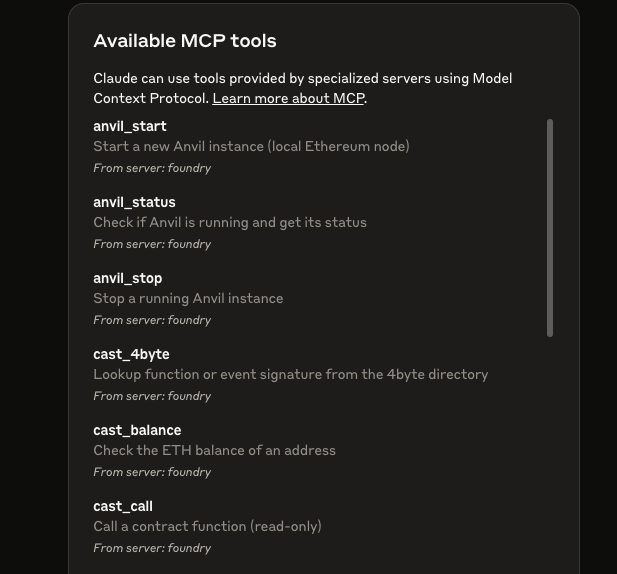This screenshot has height=574, width=617.
Task: Open the Learn more about MCP link
Action: pyautogui.click(x=288, y=98)
